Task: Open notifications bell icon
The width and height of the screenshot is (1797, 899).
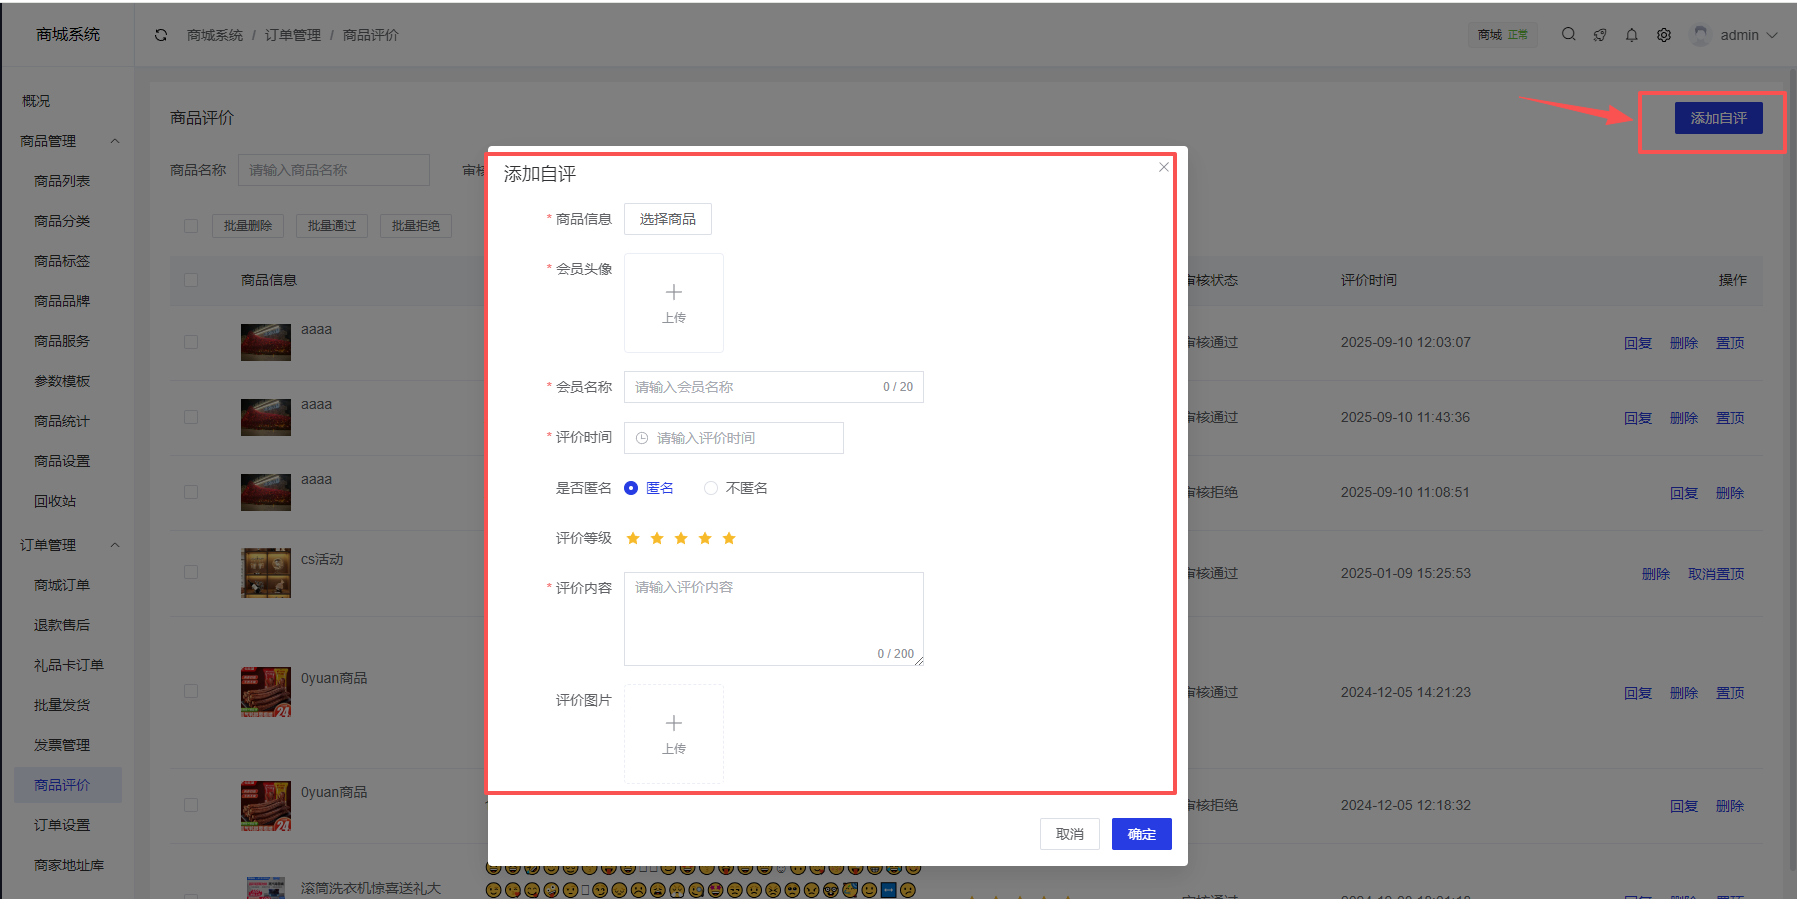Action: click(1632, 35)
